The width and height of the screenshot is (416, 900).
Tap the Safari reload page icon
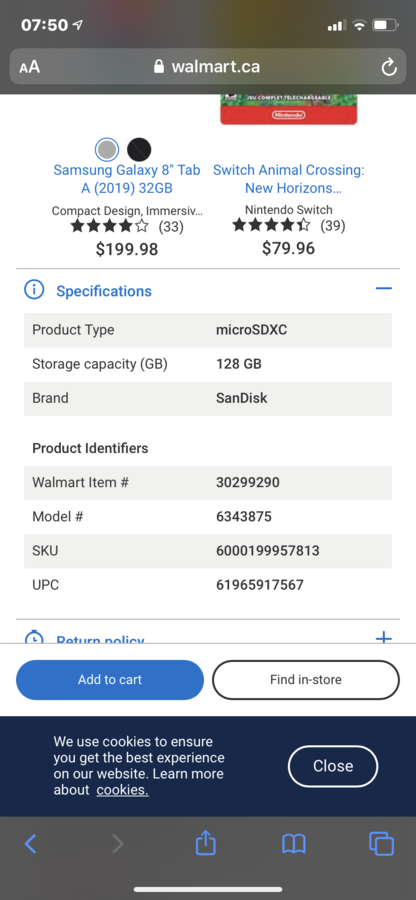388,67
